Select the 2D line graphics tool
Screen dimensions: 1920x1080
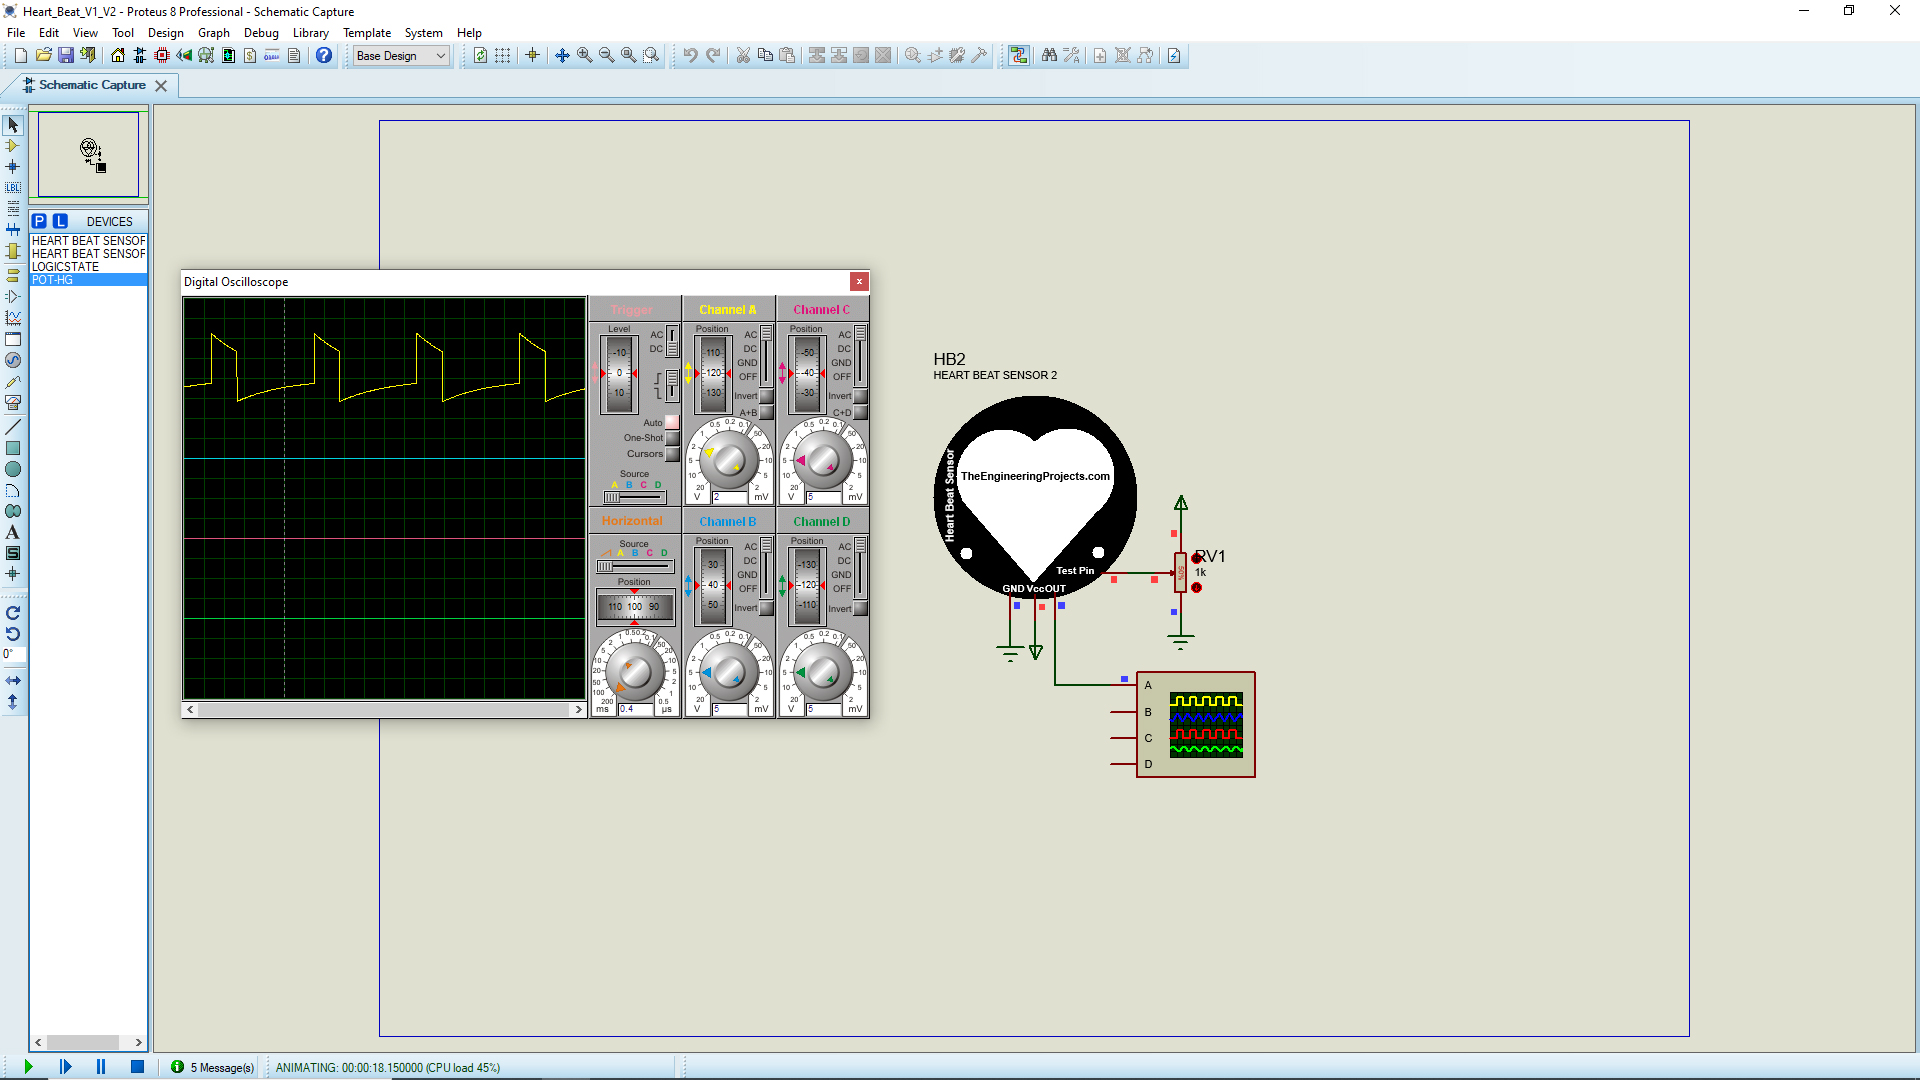13,427
